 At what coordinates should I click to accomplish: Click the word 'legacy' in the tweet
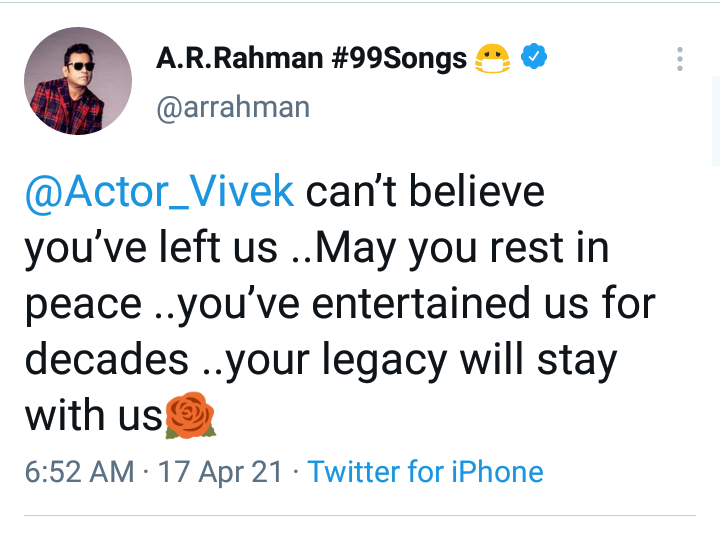tap(385, 362)
